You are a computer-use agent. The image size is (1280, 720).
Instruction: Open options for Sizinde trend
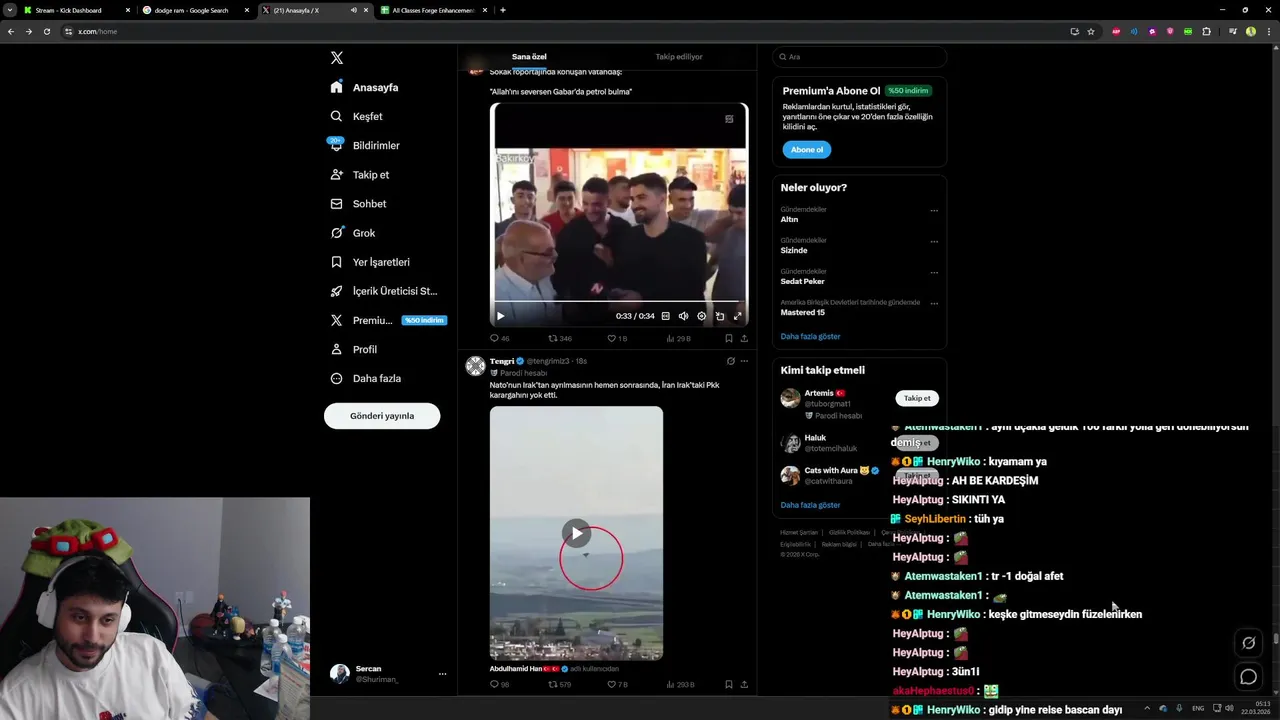point(934,241)
